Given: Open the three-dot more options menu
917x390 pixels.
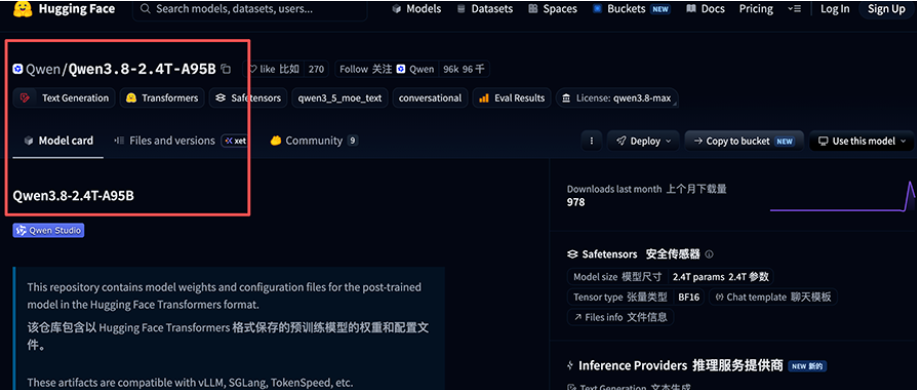Looking at the screenshot, I should click(x=592, y=141).
